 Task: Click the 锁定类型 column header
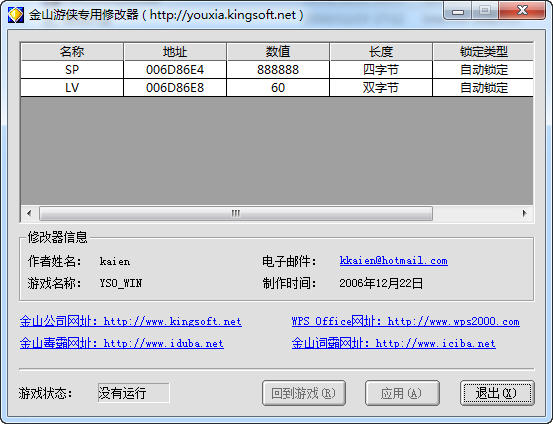(x=483, y=52)
